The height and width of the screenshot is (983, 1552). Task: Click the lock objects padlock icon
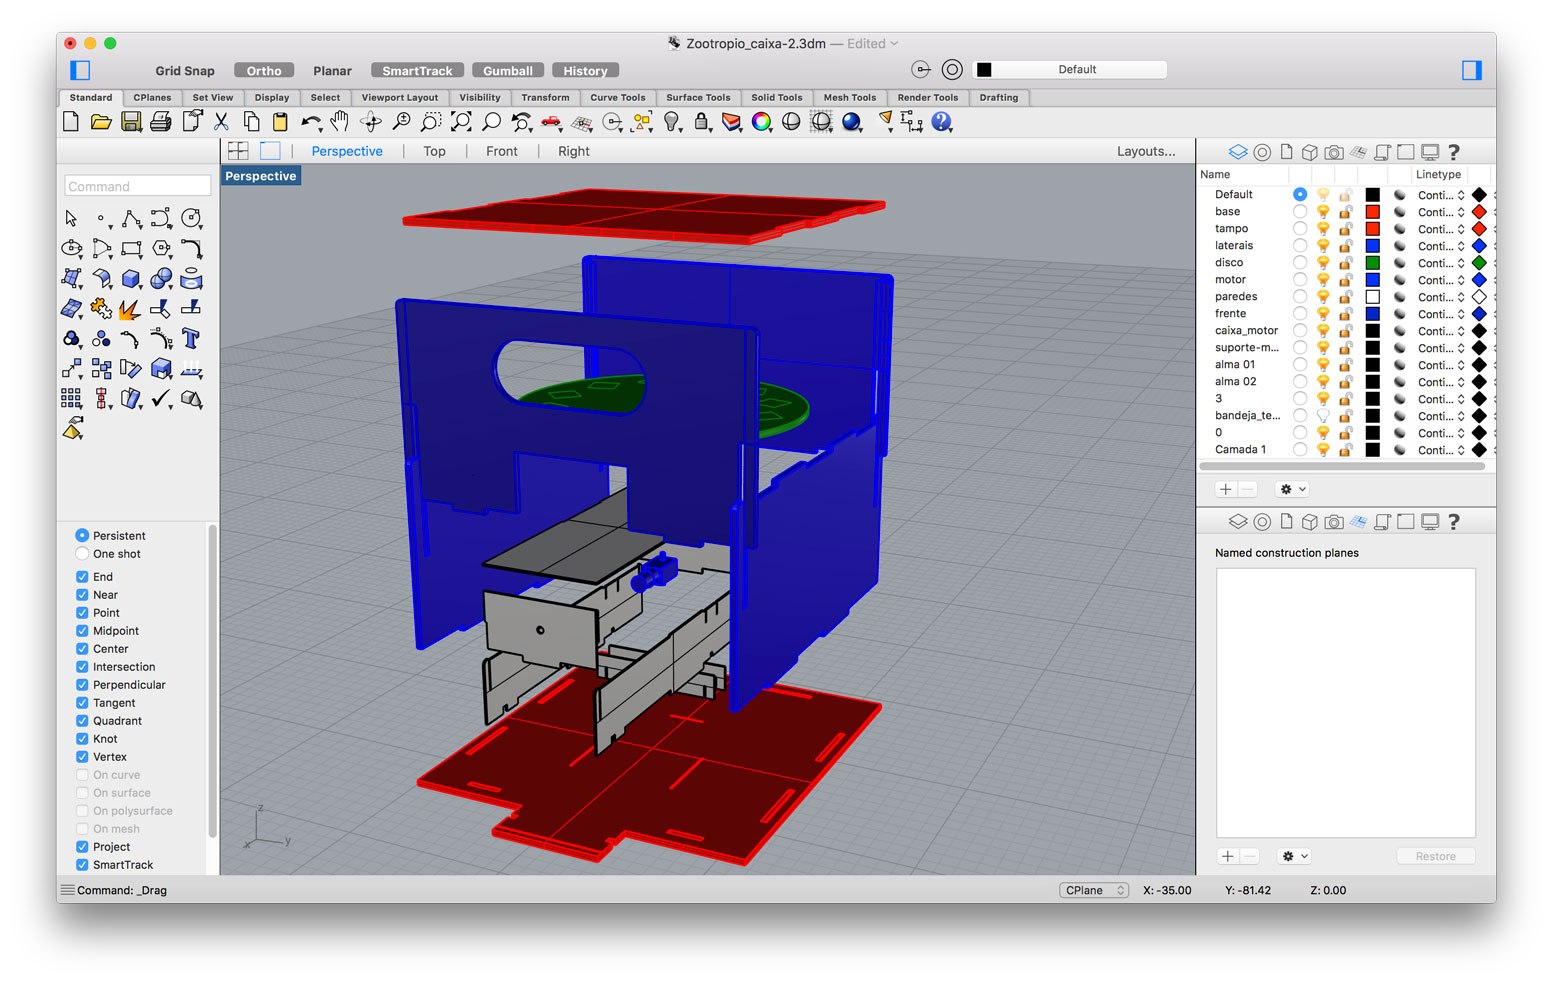pos(702,122)
